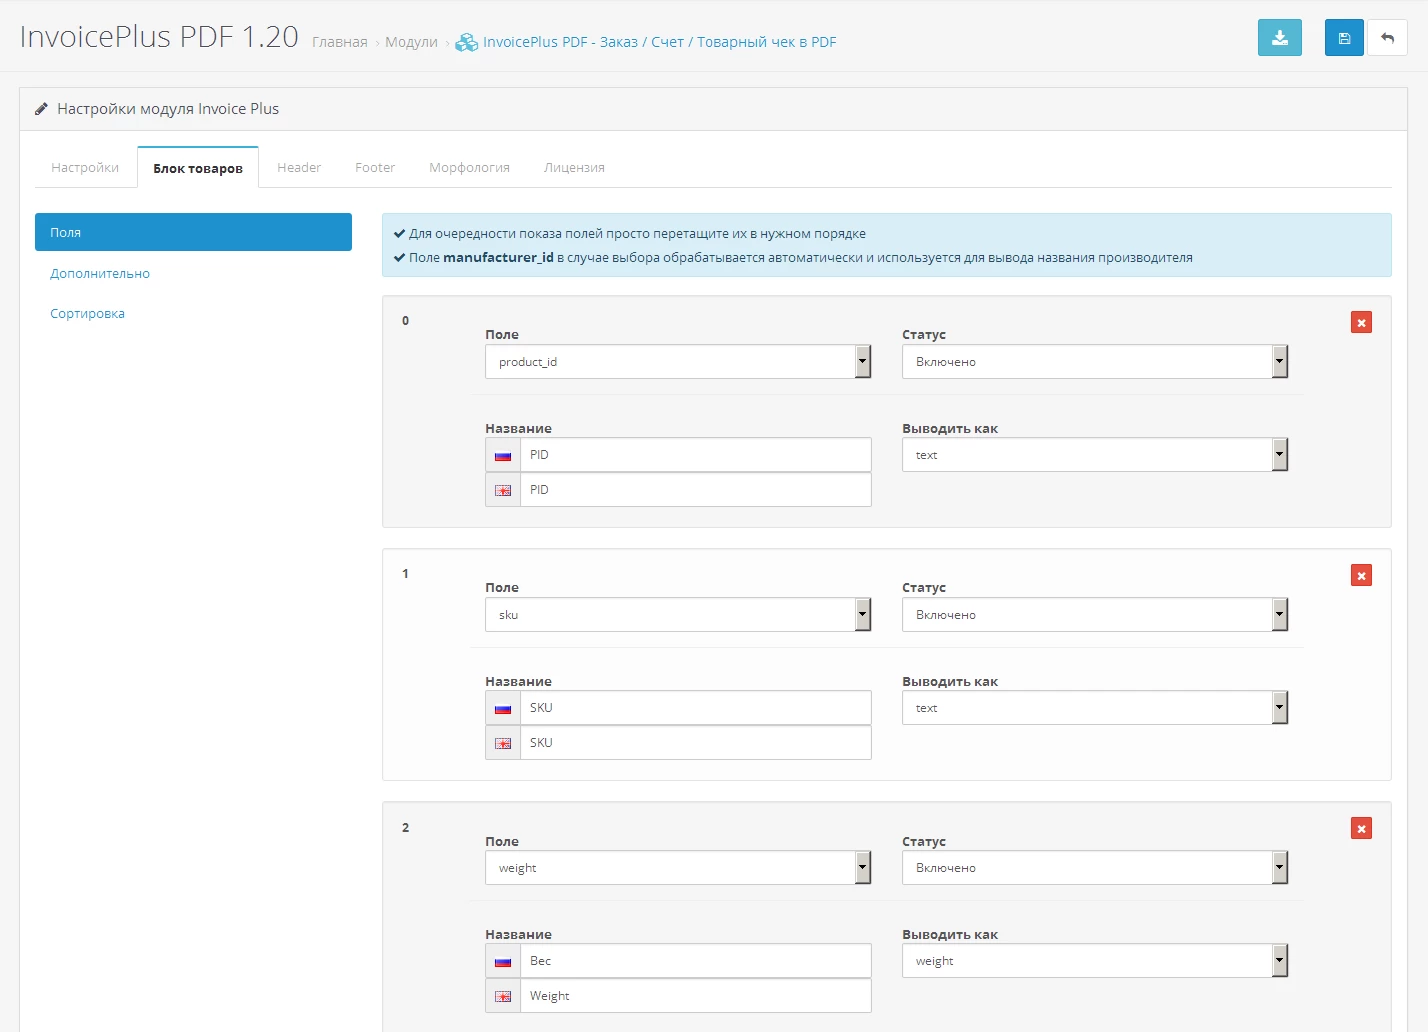
Task: Open Поле dropdown showing sku
Action: pyautogui.click(x=678, y=615)
